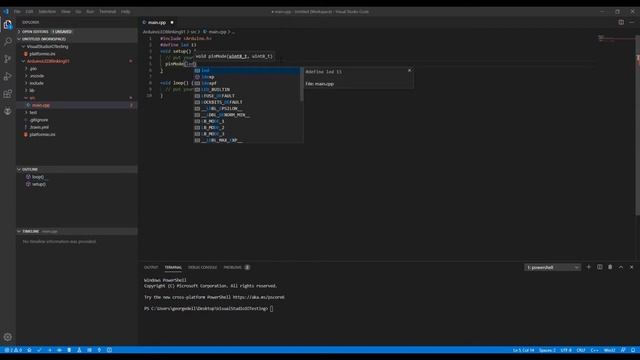Select main.cpp in the src folder
The image size is (640, 360).
(x=77, y=105)
